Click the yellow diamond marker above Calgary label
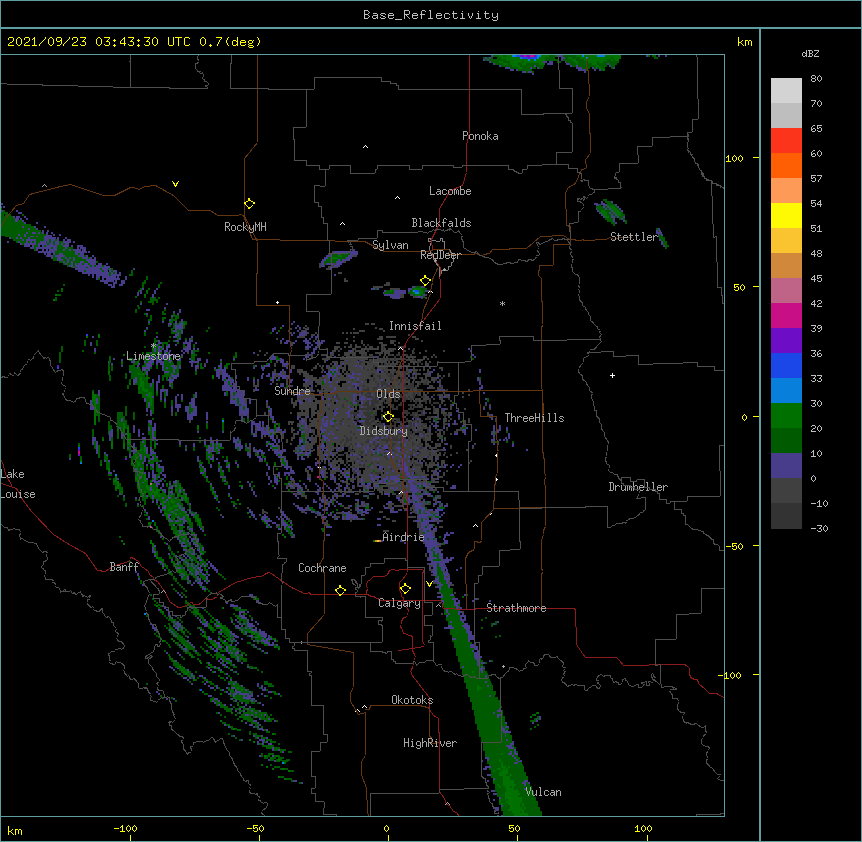 tap(405, 589)
